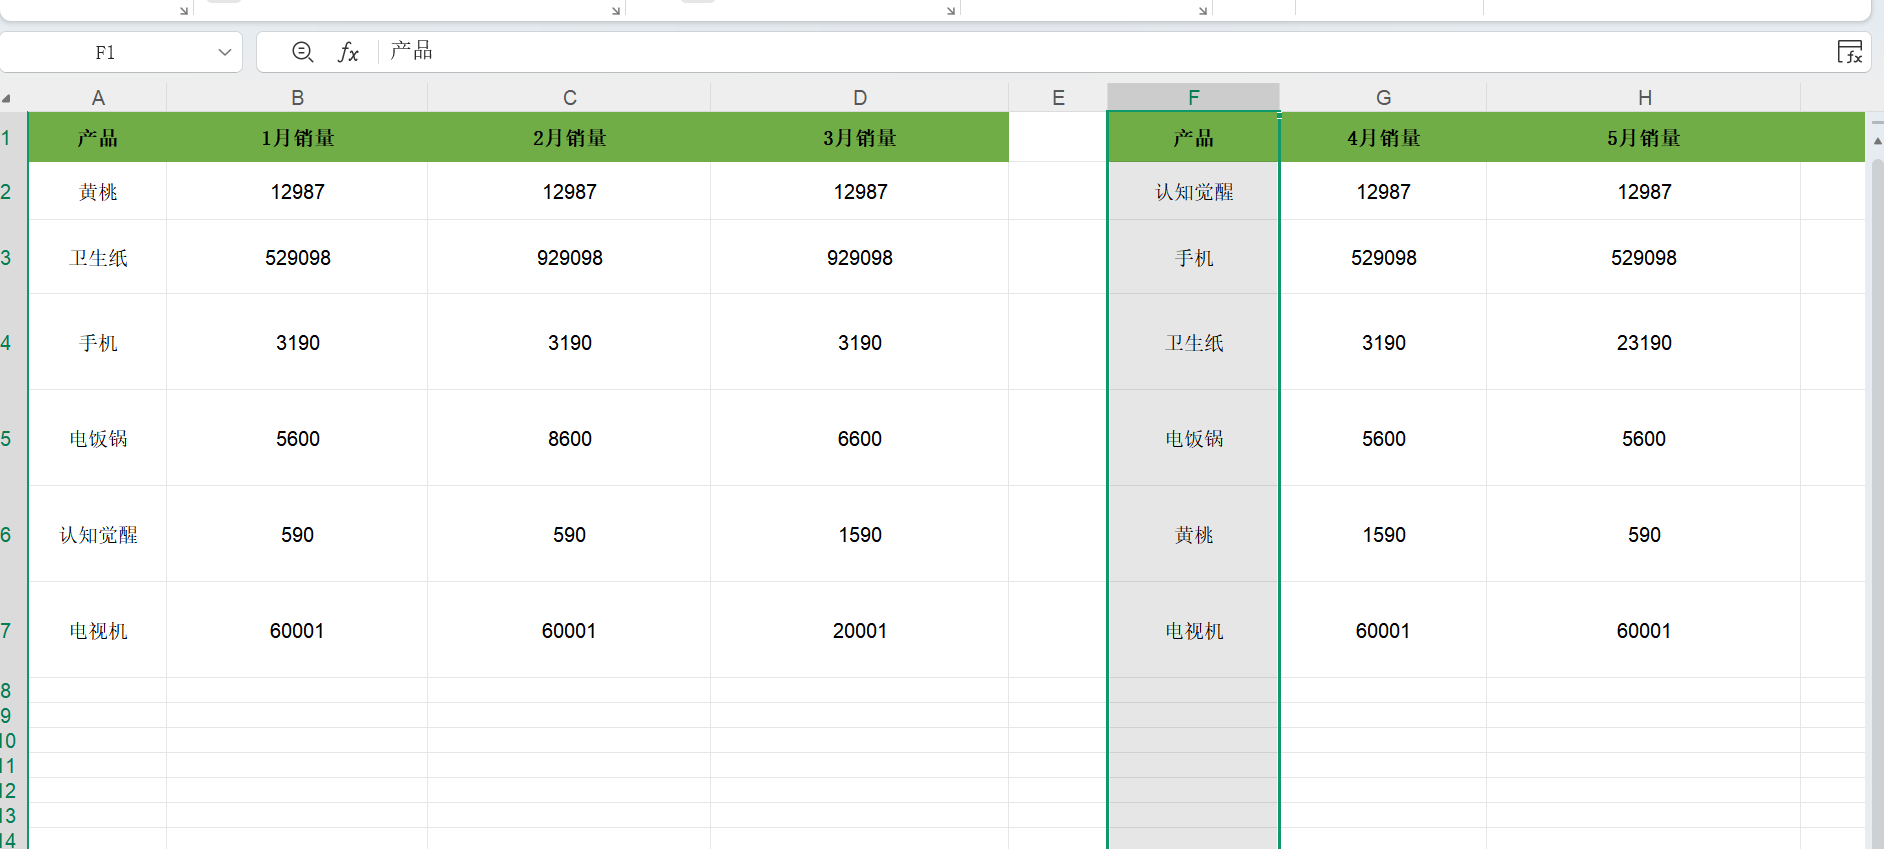The width and height of the screenshot is (1884, 849).
Task: Click cell D6 with value 1590
Action: 860,534
